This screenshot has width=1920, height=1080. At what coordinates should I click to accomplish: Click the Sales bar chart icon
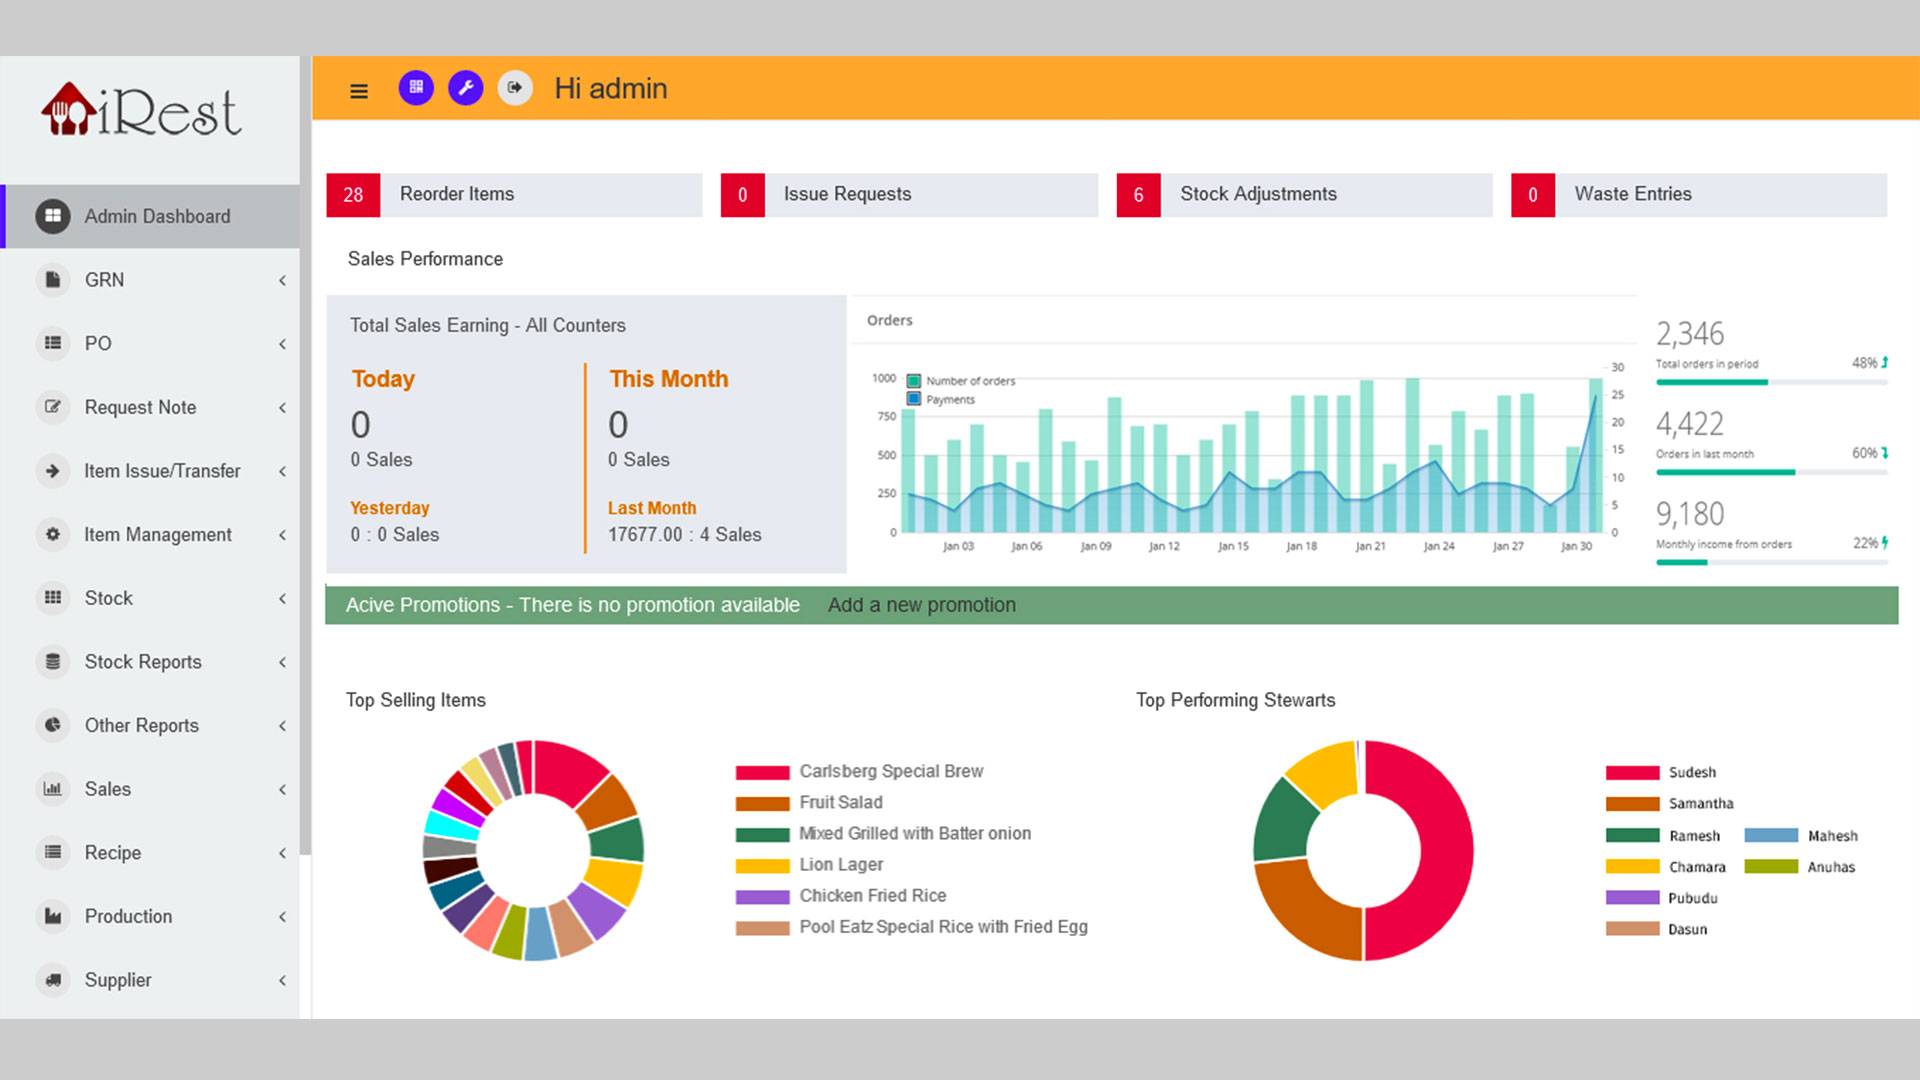tap(53, 789)
